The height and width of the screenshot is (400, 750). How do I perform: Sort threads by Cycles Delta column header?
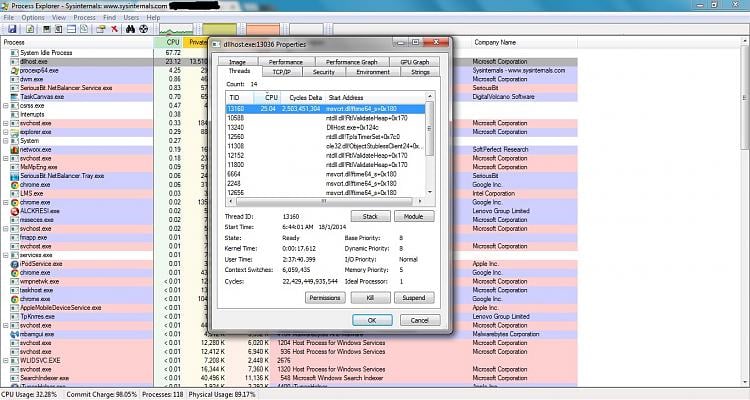303,97
